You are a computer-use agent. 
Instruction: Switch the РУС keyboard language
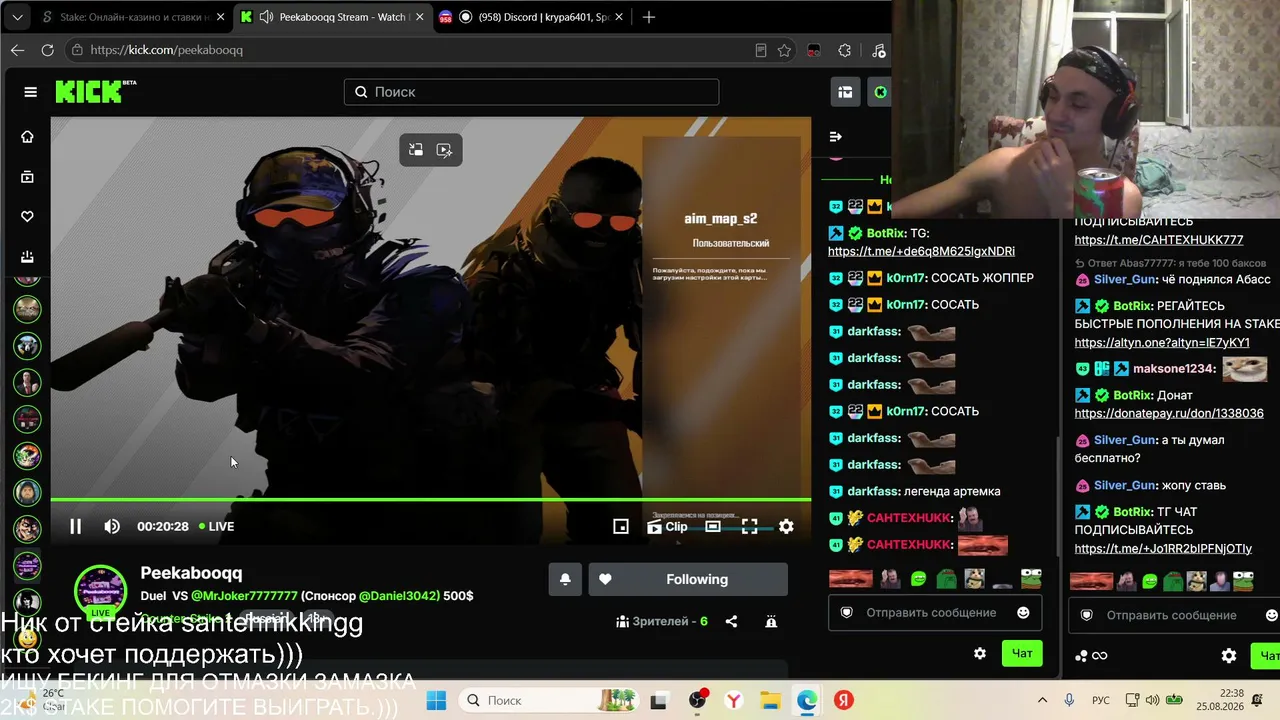pyautogui.click(x=1100, y=700)
